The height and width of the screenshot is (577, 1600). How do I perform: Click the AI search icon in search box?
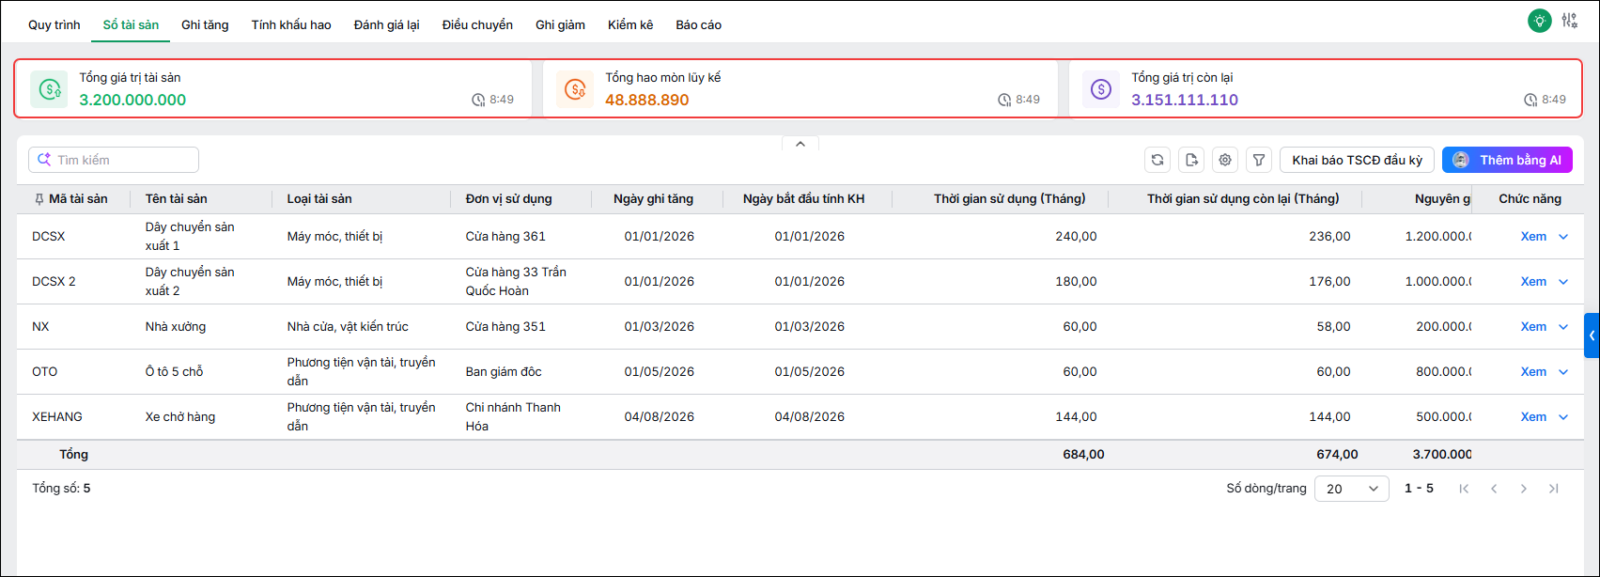[x=44, y=160]
